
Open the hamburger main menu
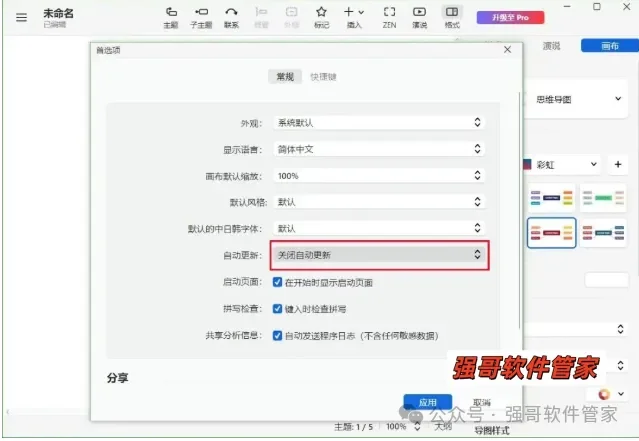21,18
